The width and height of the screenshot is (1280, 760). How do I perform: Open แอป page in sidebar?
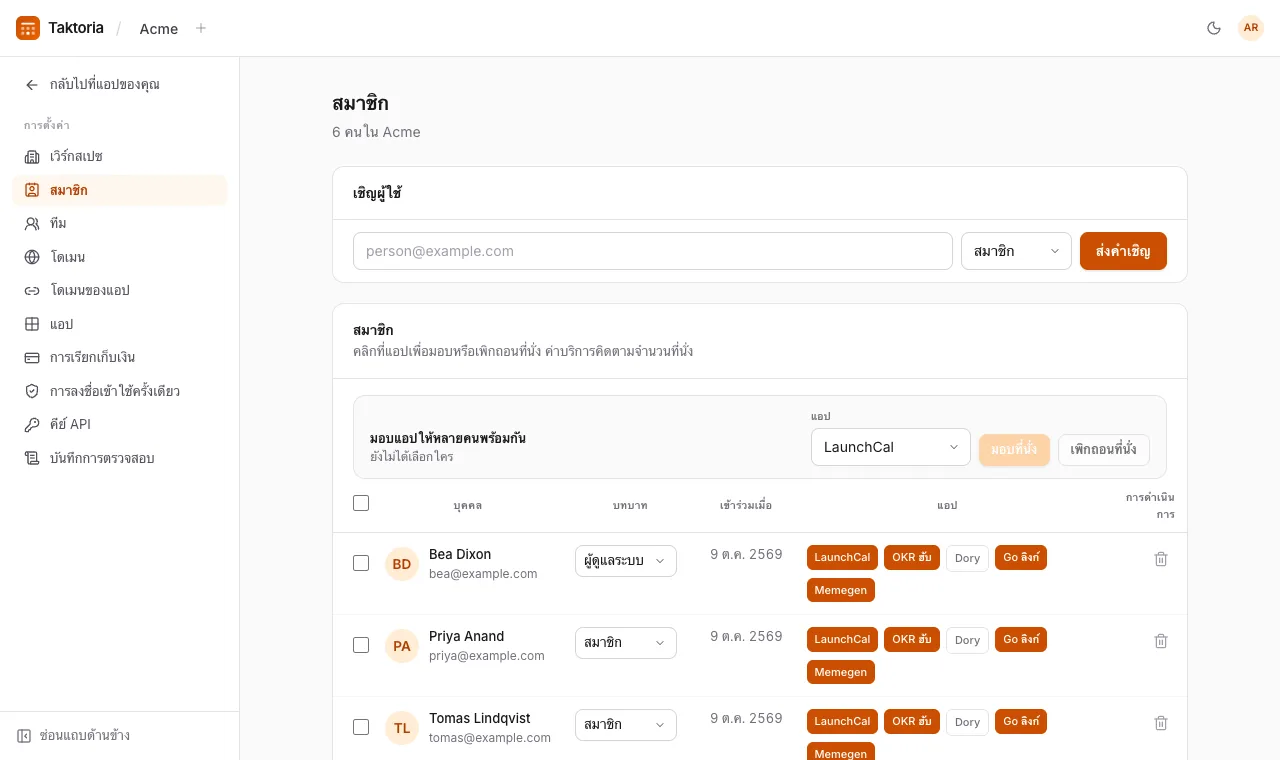pos(120,324)
